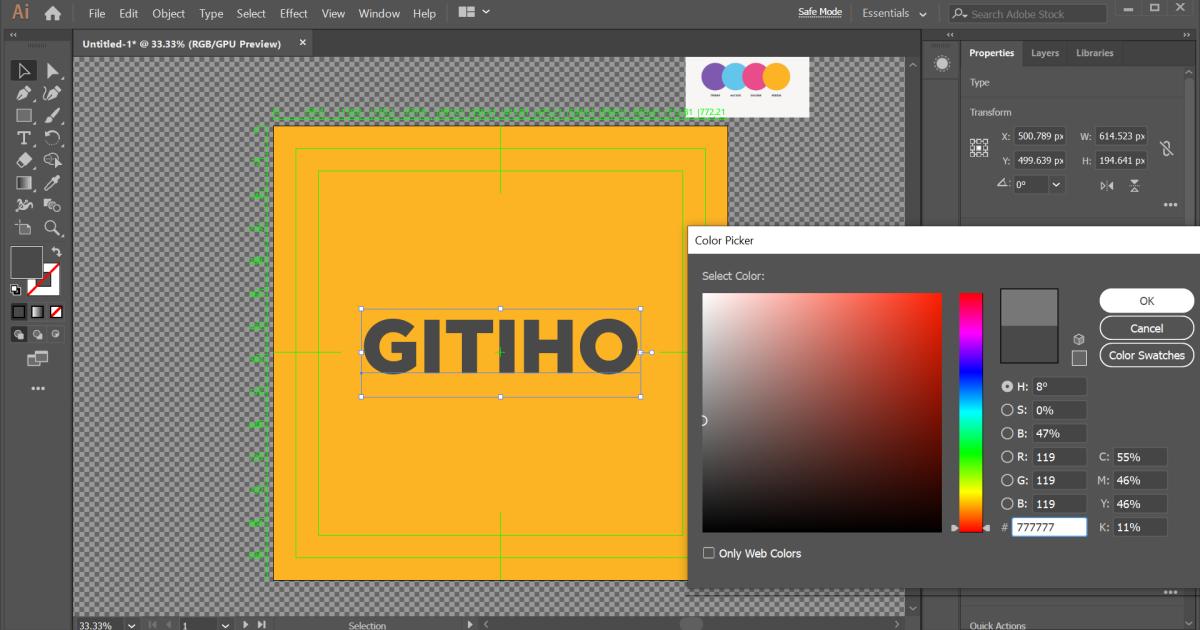Enable the Only Web Colors checkbox

pos(709,553)
